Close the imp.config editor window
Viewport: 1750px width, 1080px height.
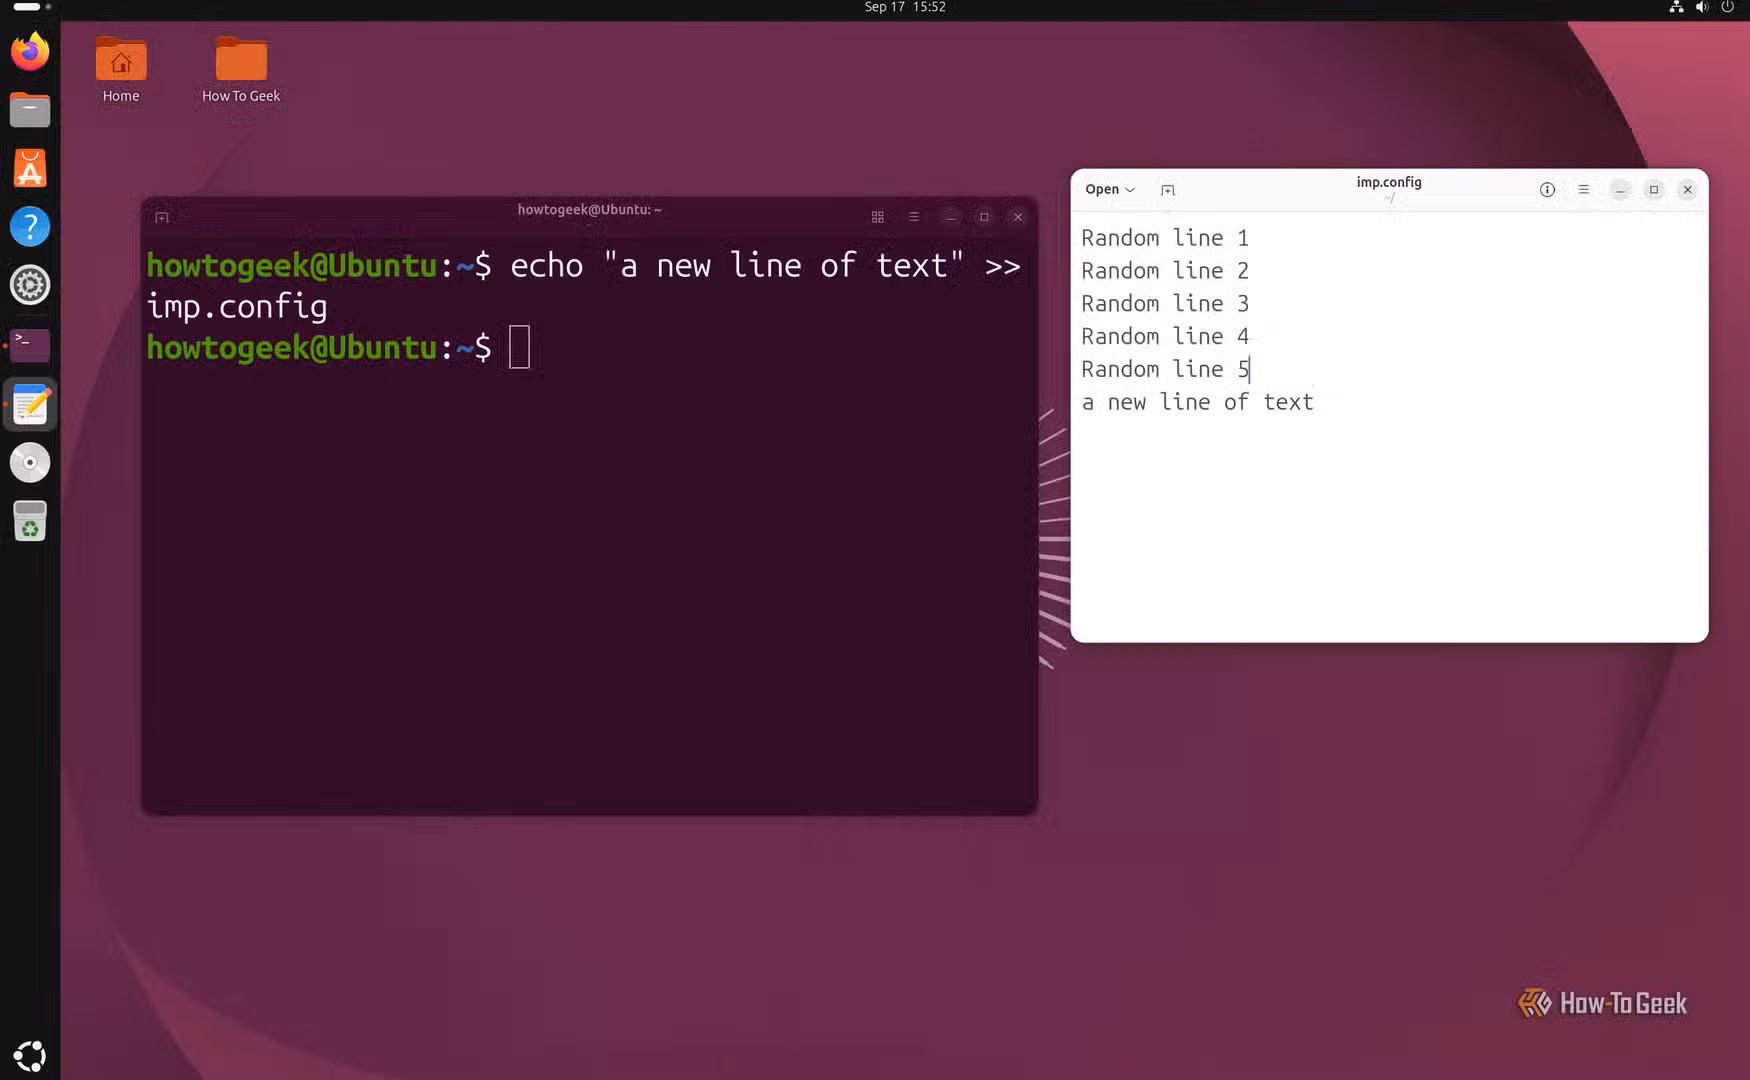click(1687, 189)
